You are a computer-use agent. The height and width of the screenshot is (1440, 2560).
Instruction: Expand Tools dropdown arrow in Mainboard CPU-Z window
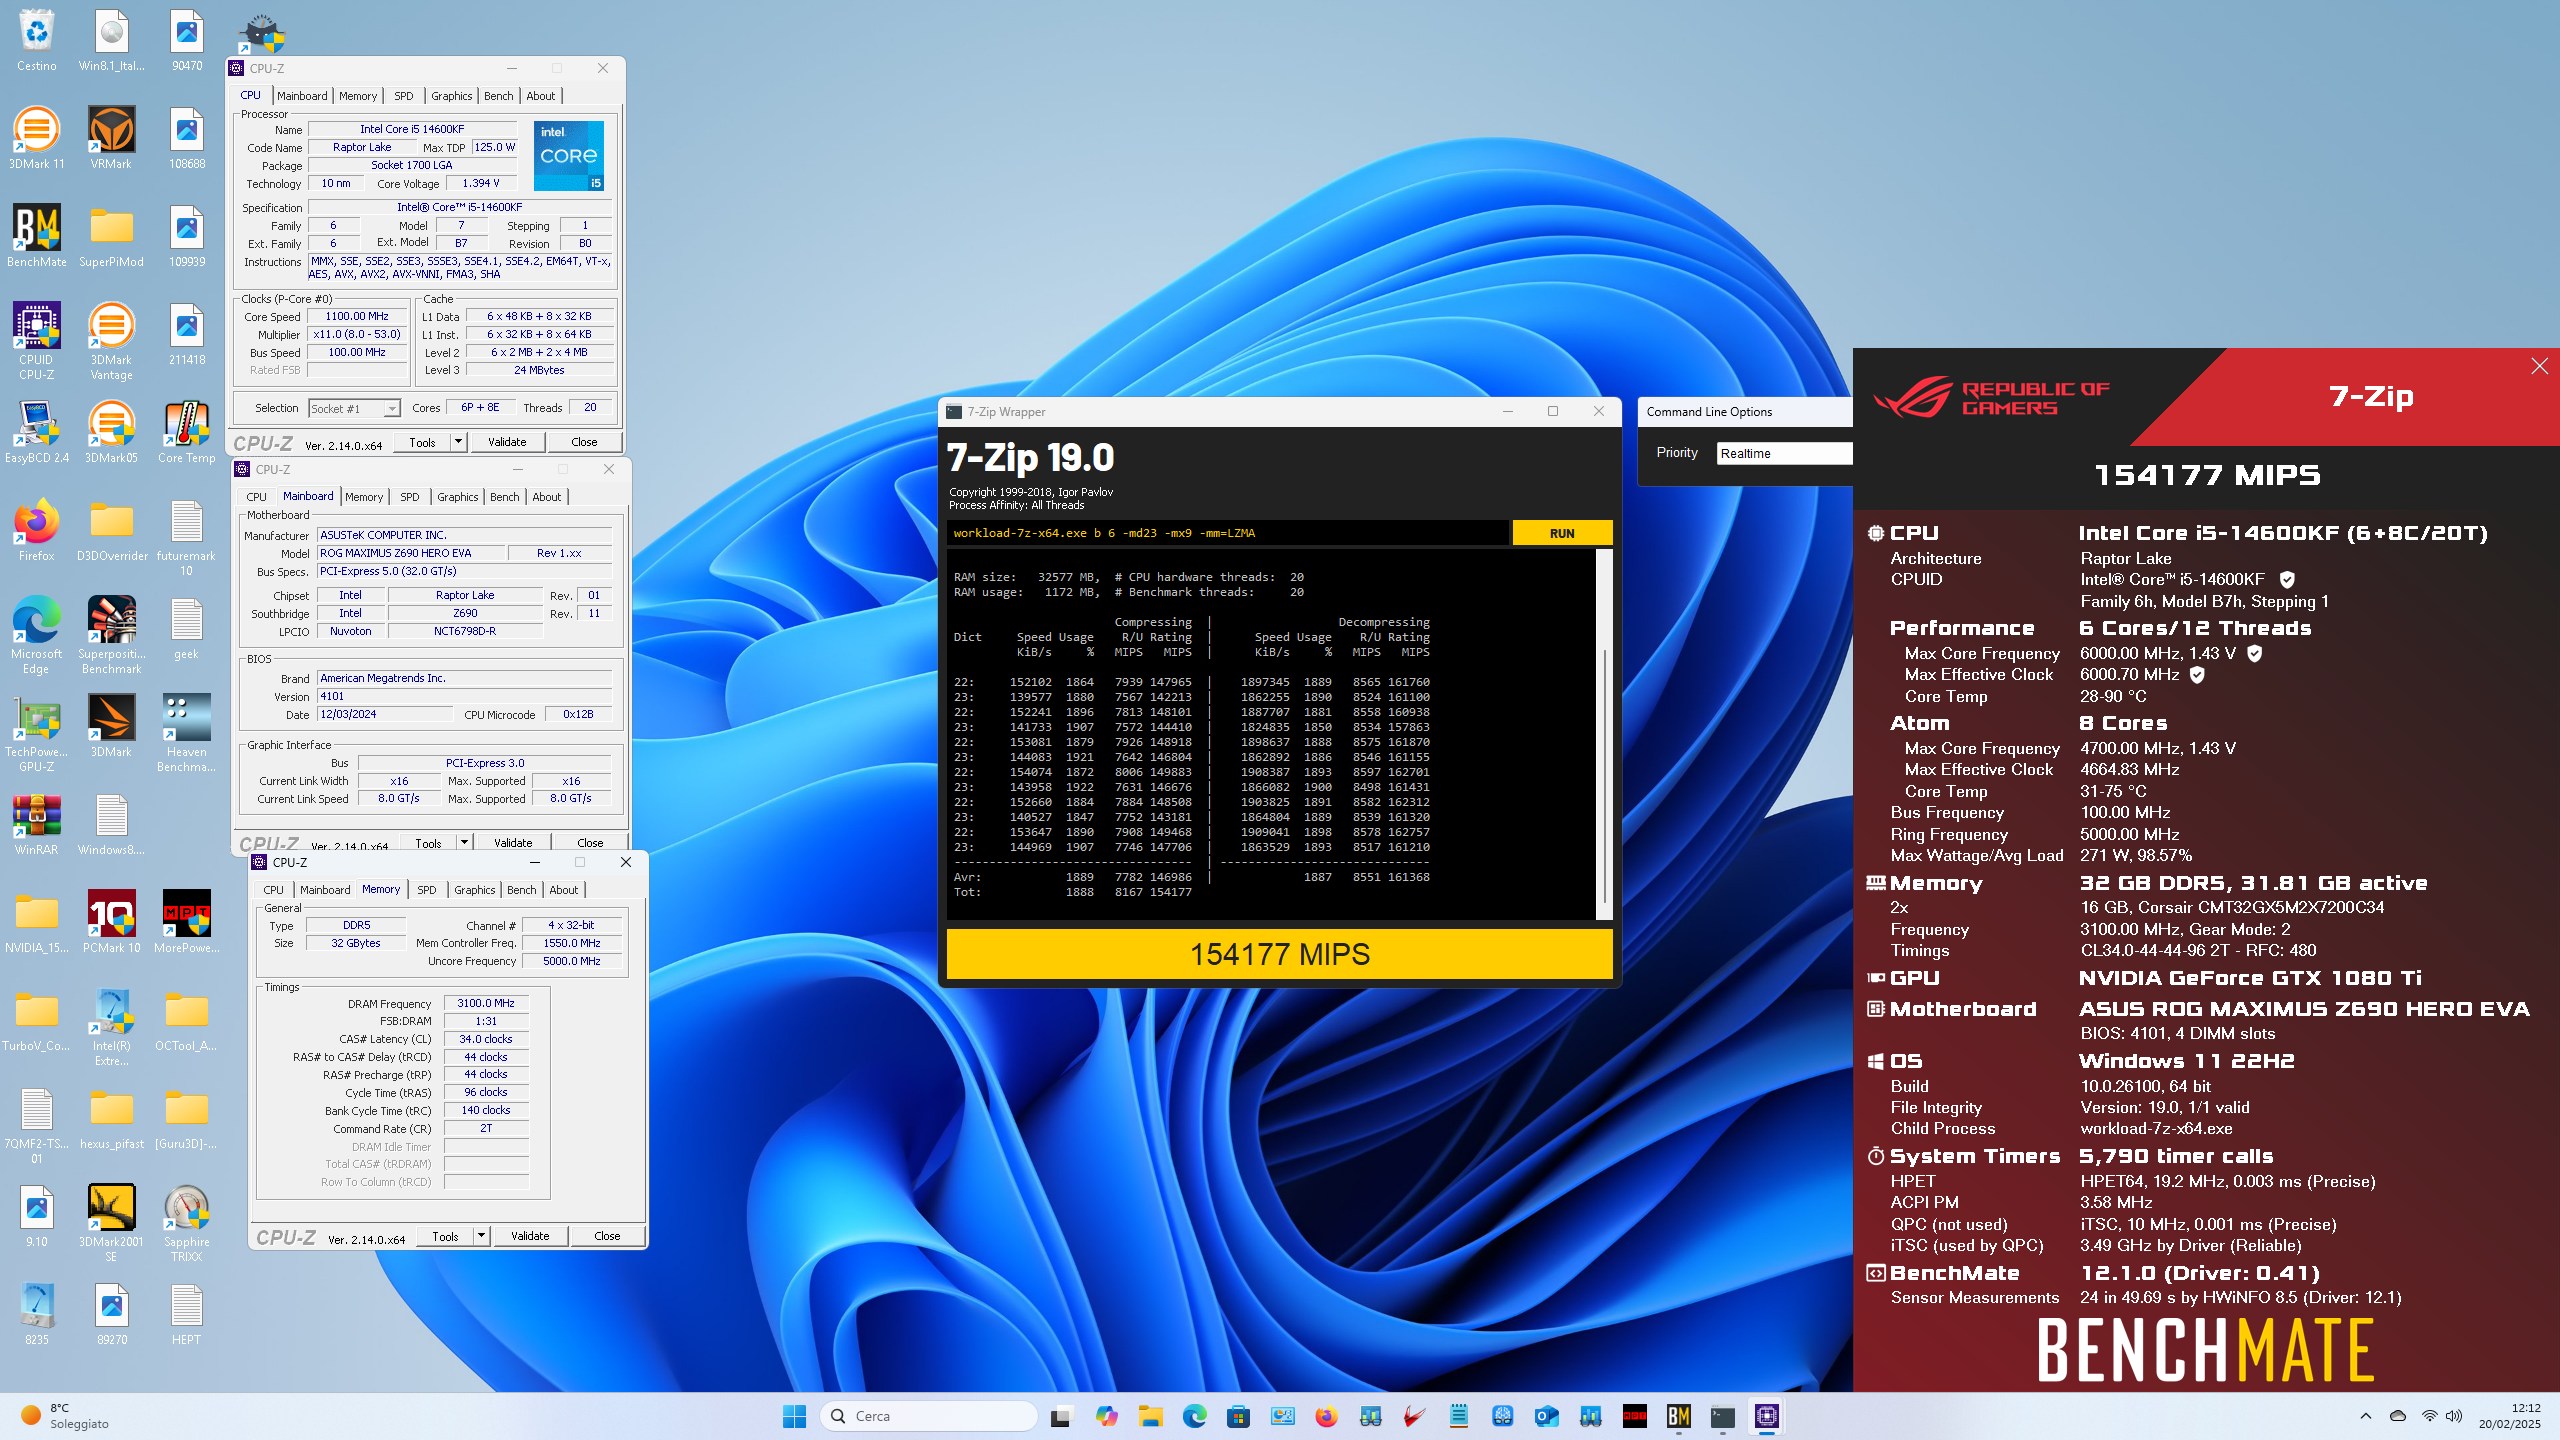[x=464, y=843]
